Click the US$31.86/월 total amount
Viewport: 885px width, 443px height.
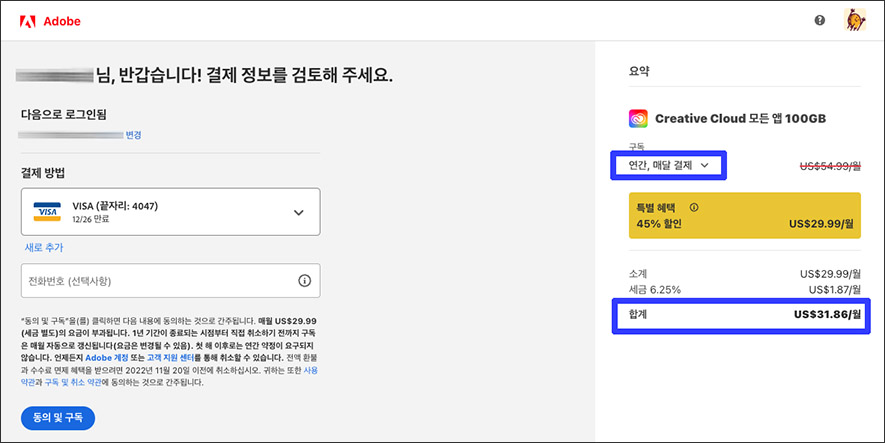click(x=827, y=314)
